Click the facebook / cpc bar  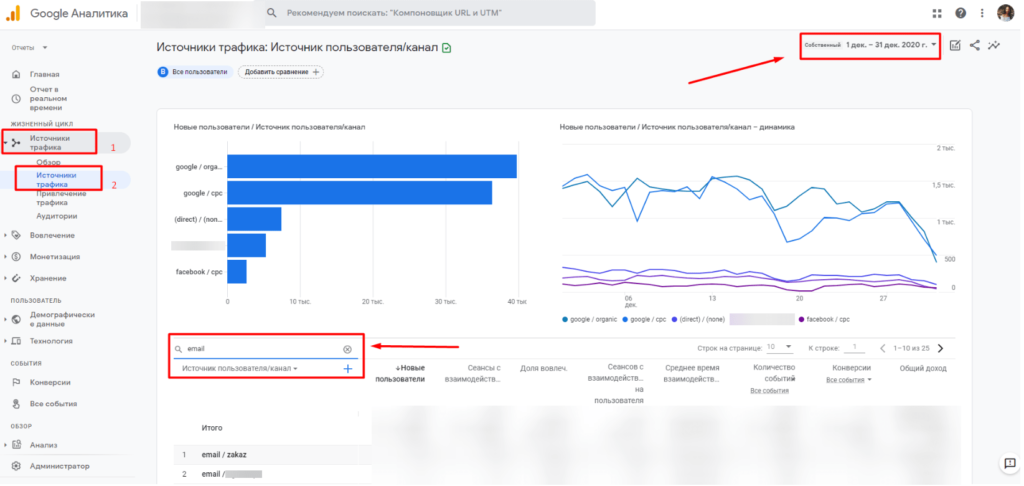point(236,272)
